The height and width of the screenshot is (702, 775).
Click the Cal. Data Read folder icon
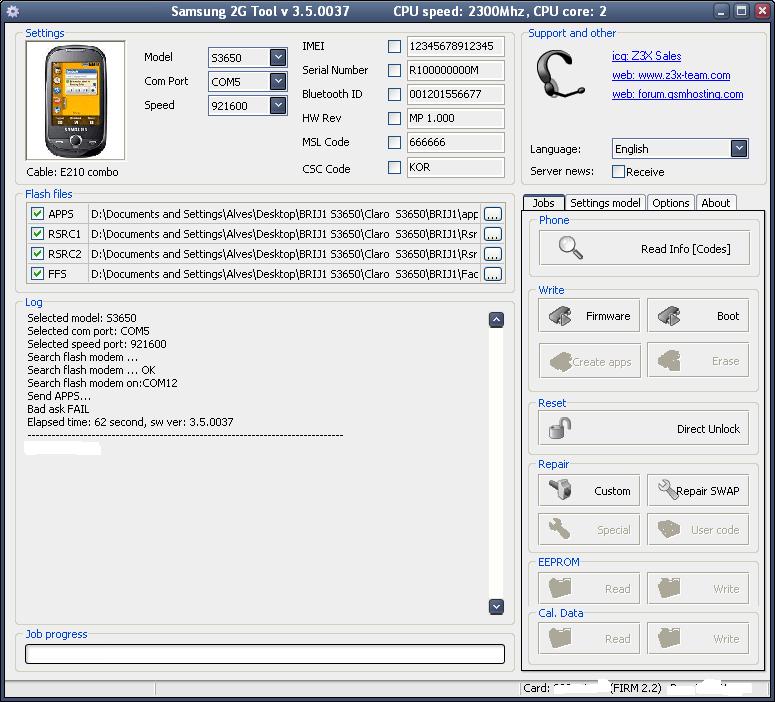coord(560,638)
